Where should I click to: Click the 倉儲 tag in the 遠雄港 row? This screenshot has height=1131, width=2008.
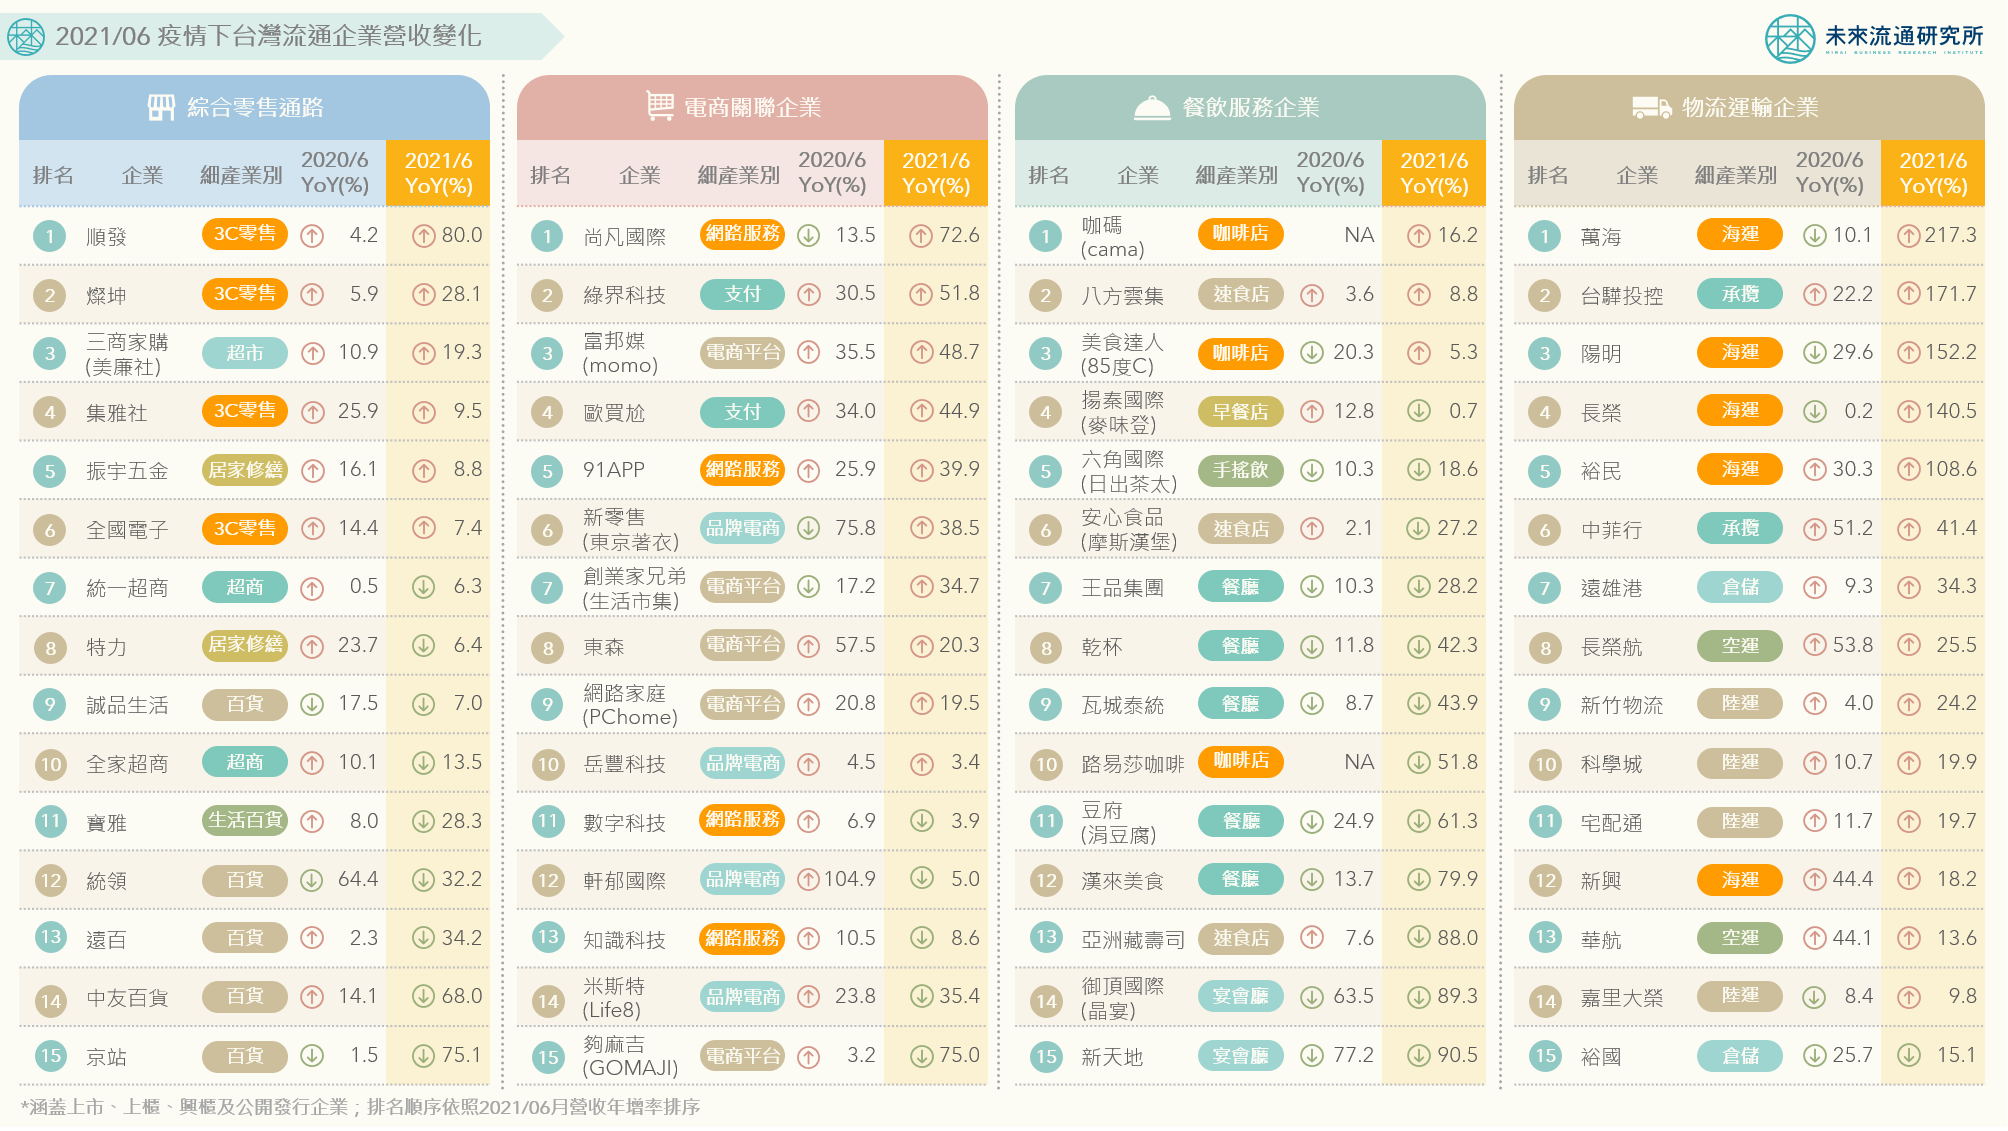1740,586
